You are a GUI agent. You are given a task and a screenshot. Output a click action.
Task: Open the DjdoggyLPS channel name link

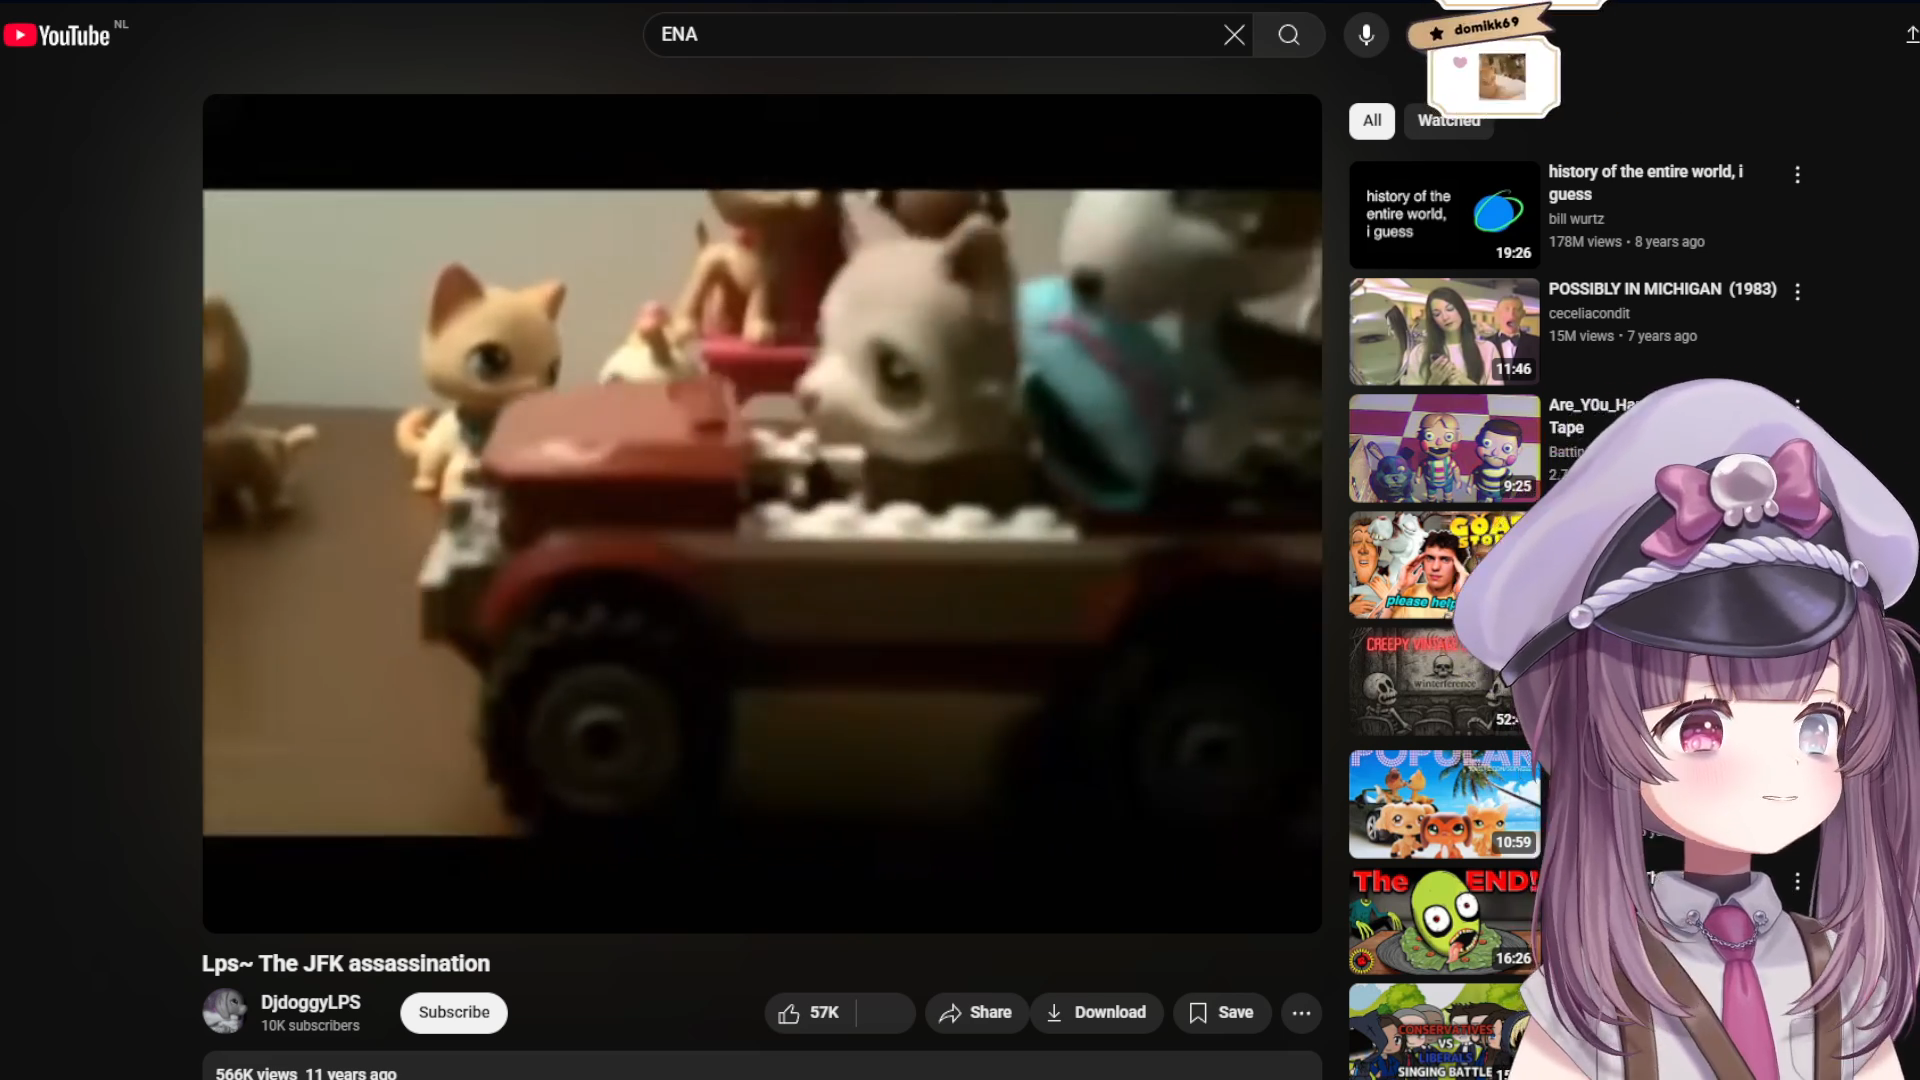[x=310, y=1002]
